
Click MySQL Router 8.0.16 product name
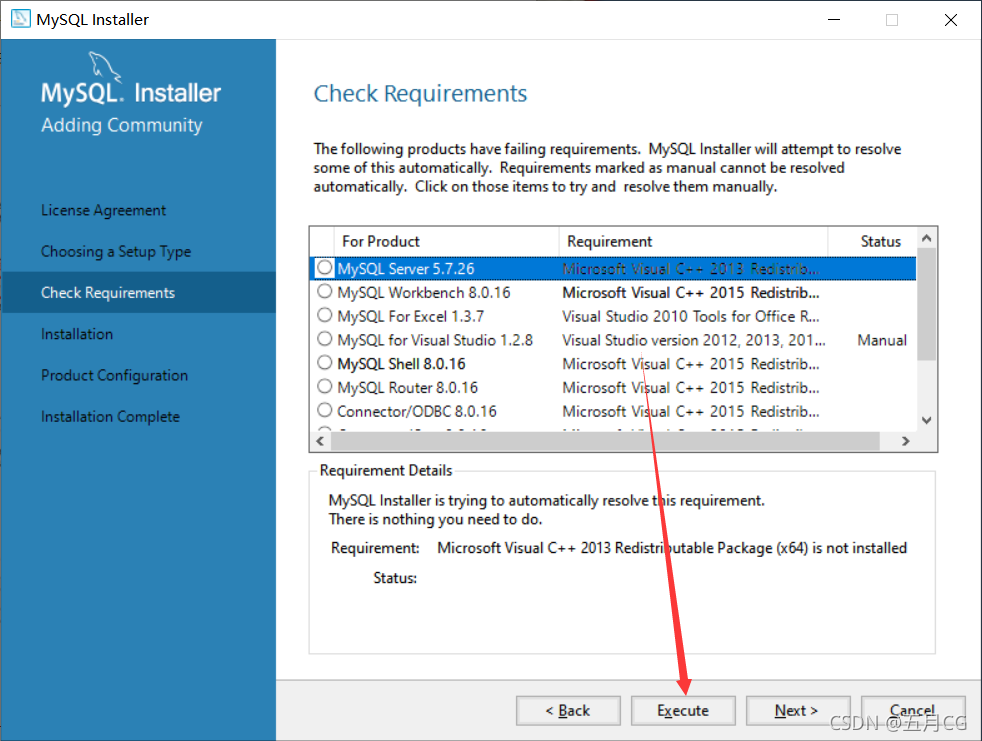(408, 388)
